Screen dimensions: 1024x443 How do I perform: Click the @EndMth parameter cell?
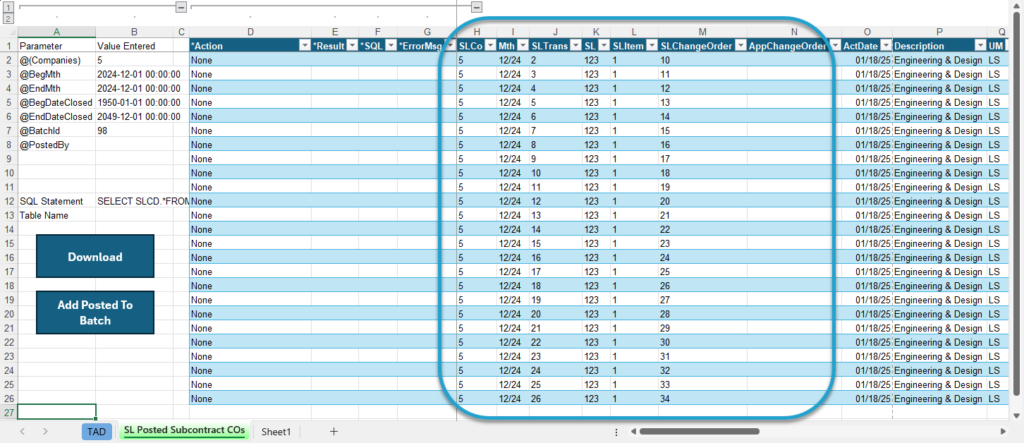[x=57, y=88]
